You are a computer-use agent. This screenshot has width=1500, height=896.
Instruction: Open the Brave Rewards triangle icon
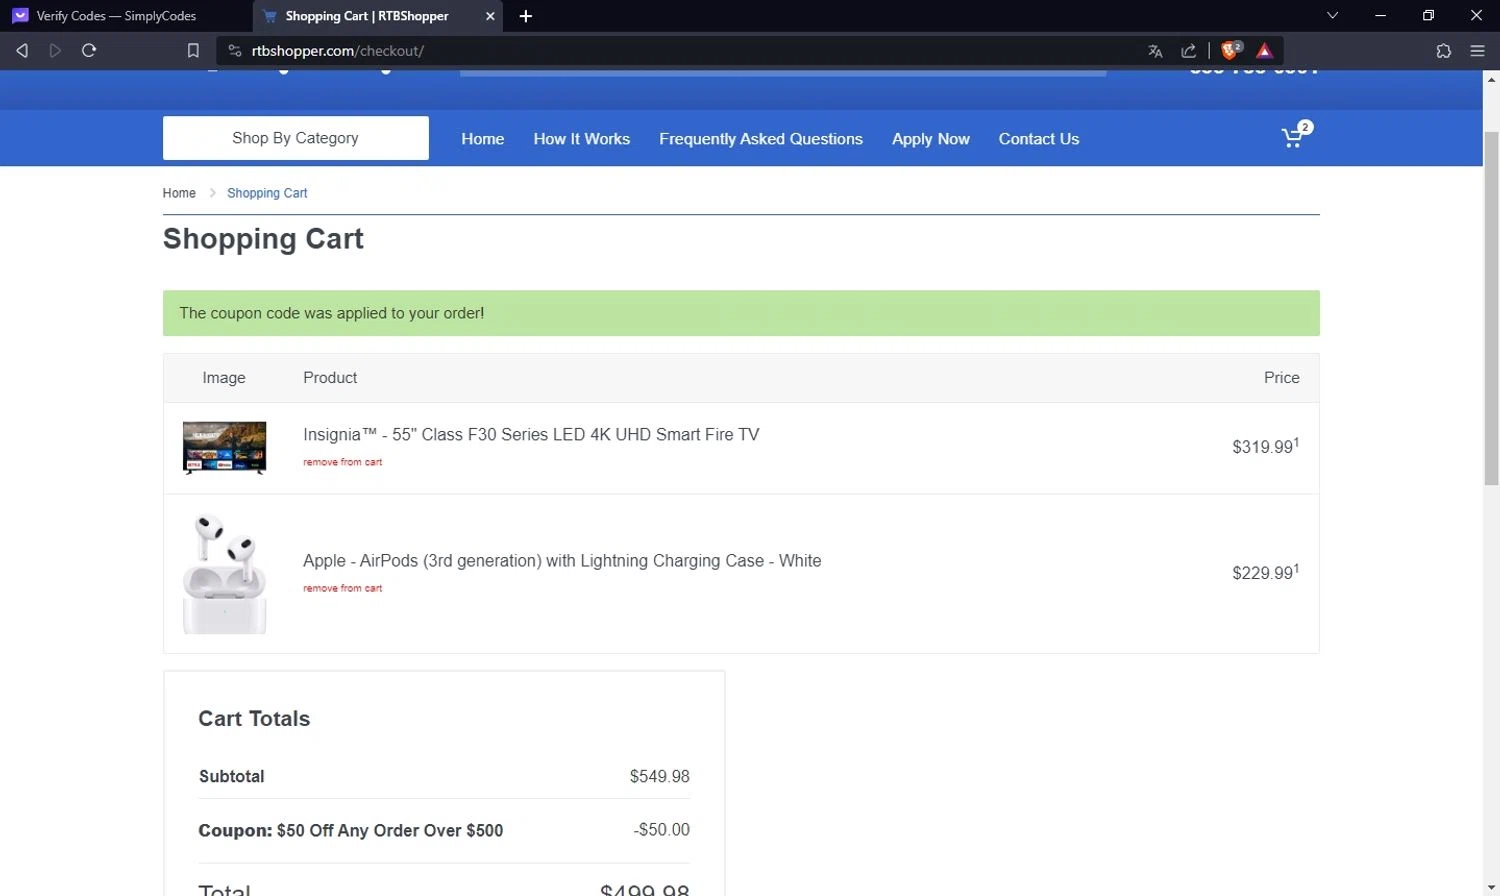click(x=1264, y=51)
